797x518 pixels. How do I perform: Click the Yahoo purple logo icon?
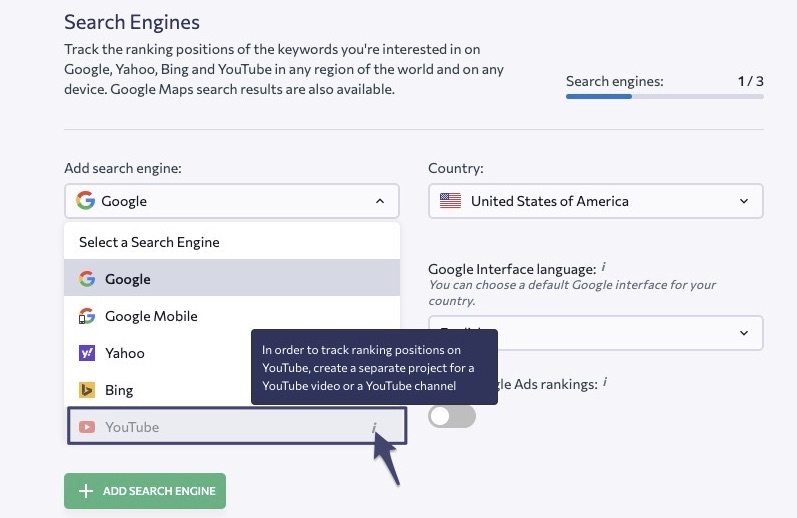click(87, 353)
